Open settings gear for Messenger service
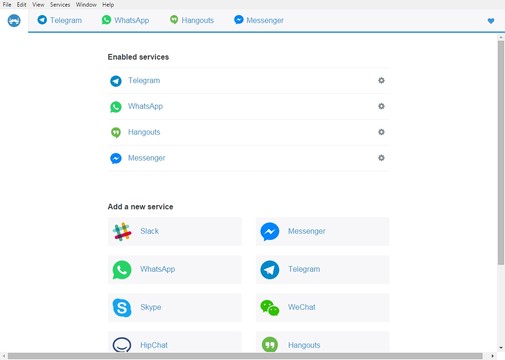The width and height of the screenshot is (505, 360). point(381,158)
